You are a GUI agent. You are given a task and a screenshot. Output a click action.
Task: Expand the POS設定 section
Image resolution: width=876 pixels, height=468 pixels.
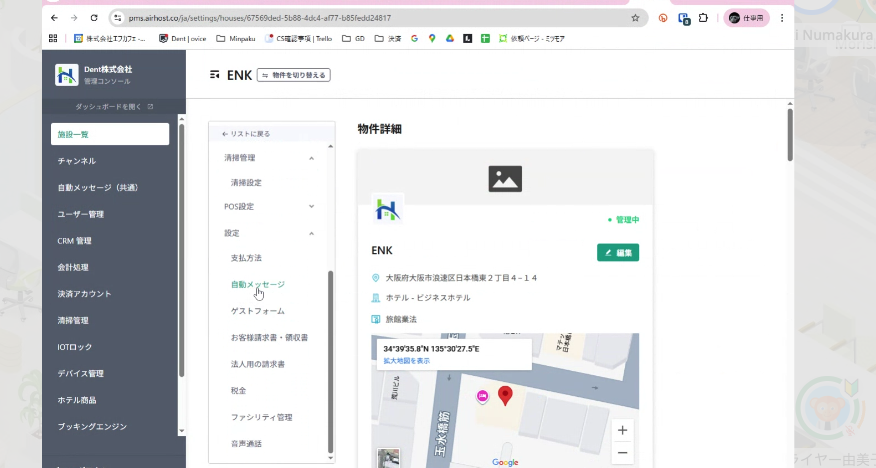point(311,207)
